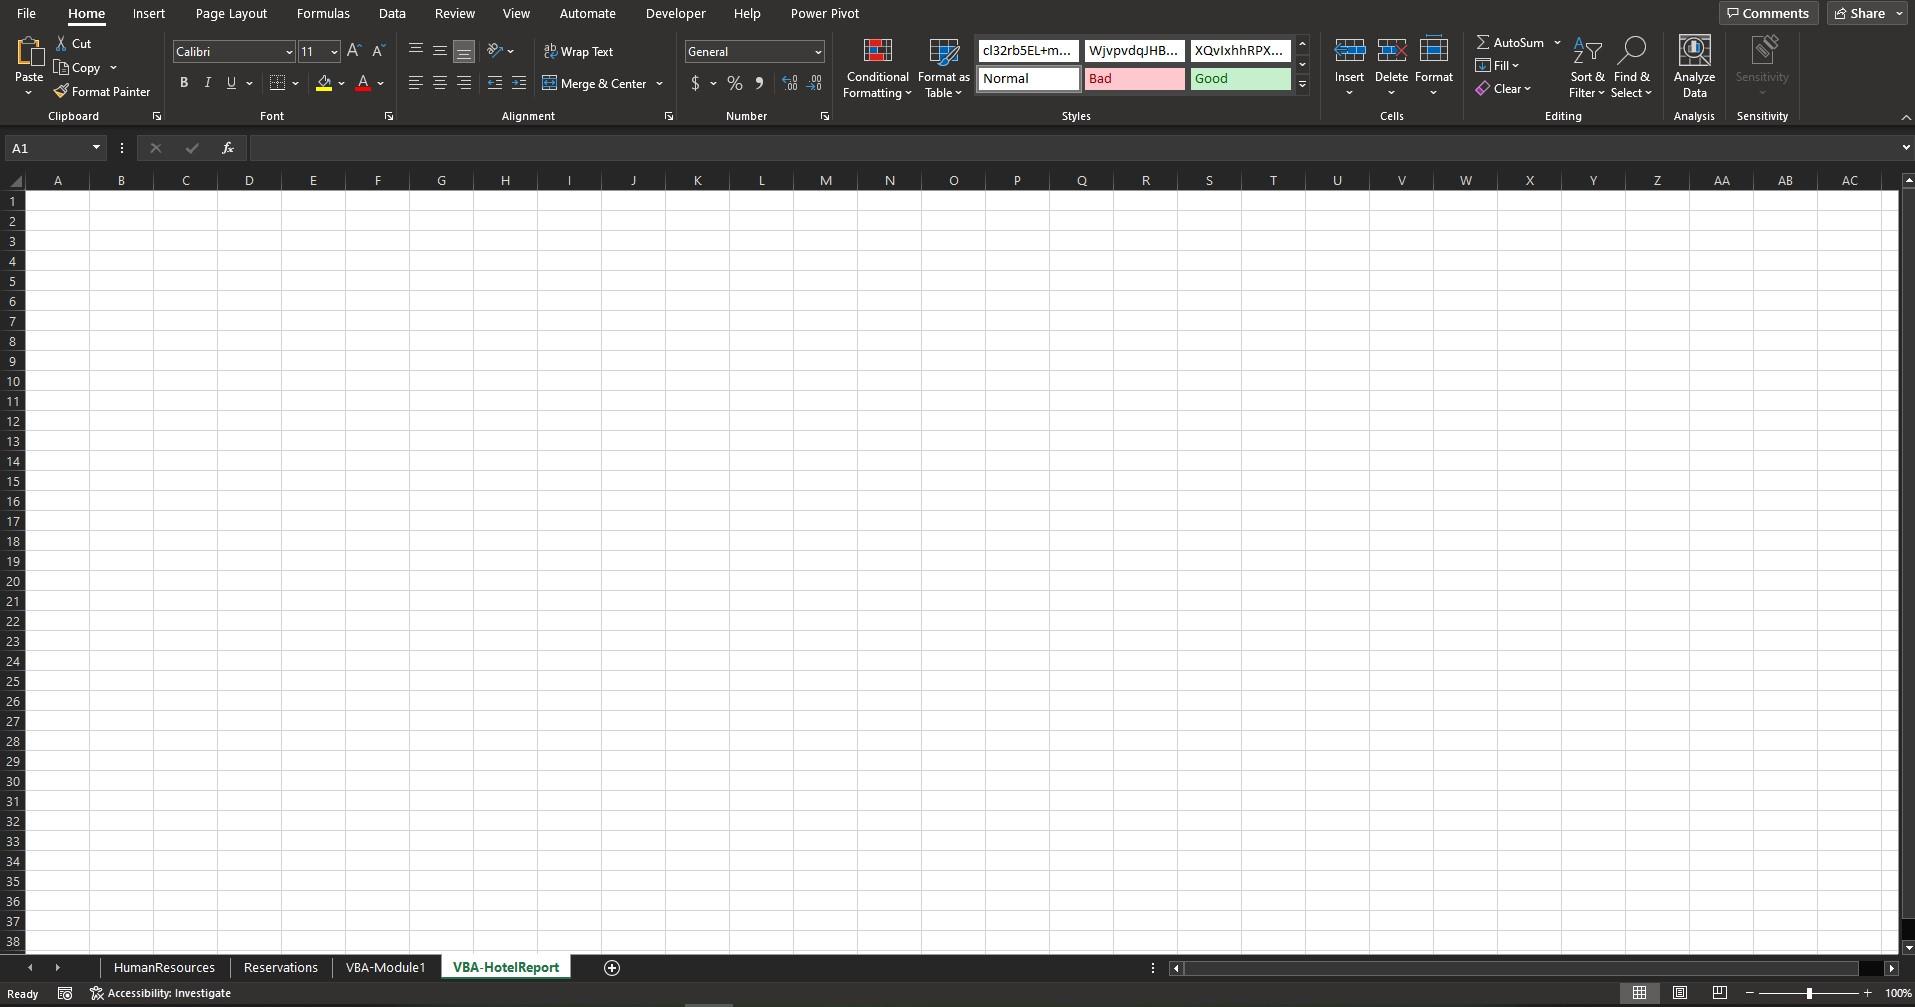The height and width of the screenshot is (1007, 1915).
Task: Decrease font size with the smaller A icon
Action: coord(378,51)
